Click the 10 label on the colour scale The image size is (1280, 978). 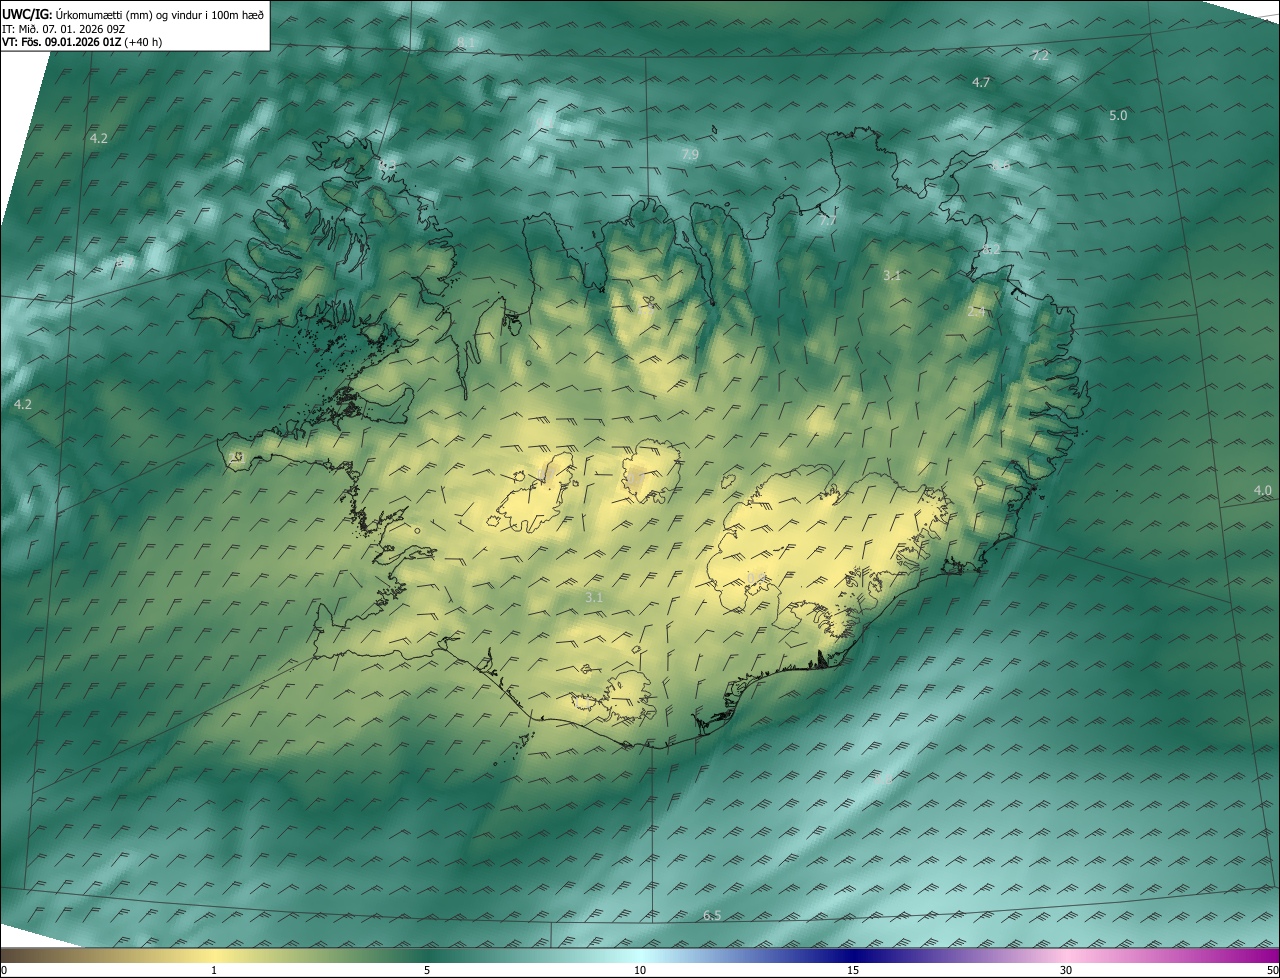(x=640, y=970)
